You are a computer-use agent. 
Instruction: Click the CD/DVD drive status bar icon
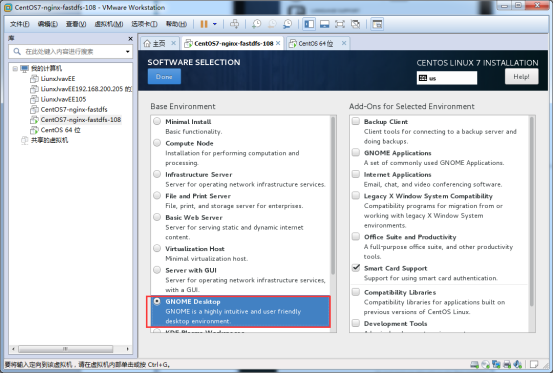tap(486, 365)
